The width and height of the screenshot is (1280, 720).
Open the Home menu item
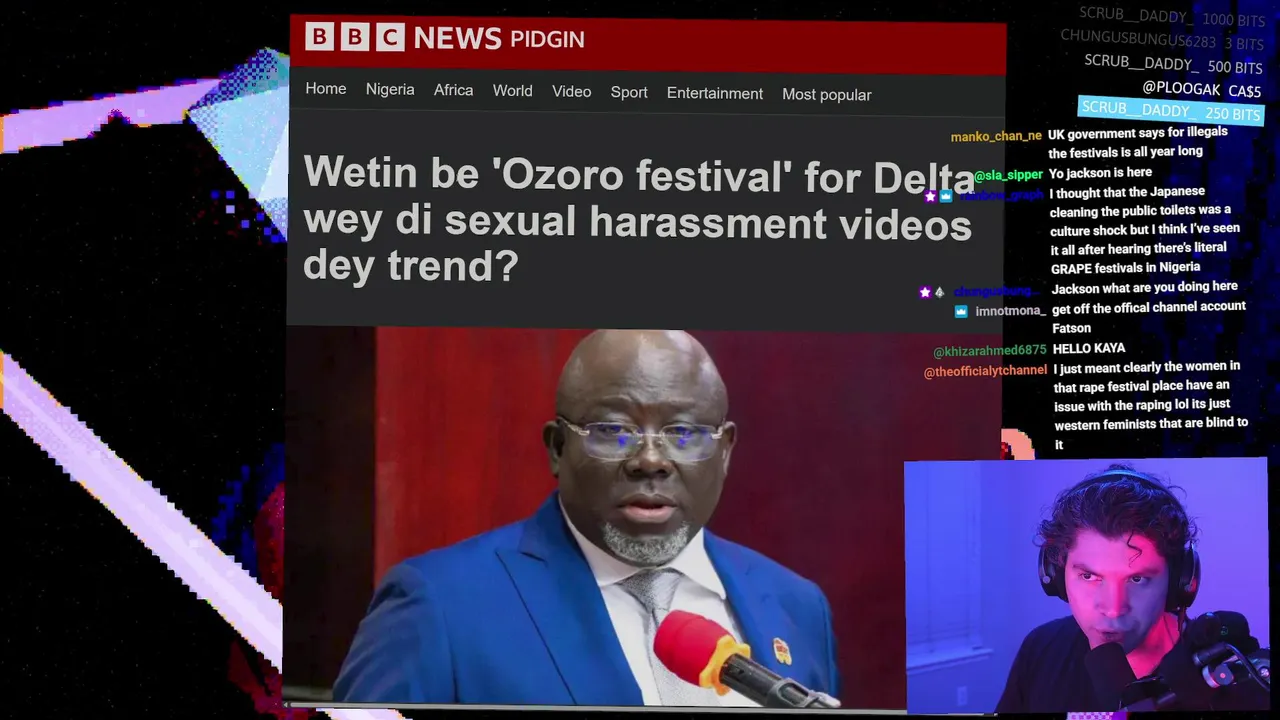[x=326, y=89]
